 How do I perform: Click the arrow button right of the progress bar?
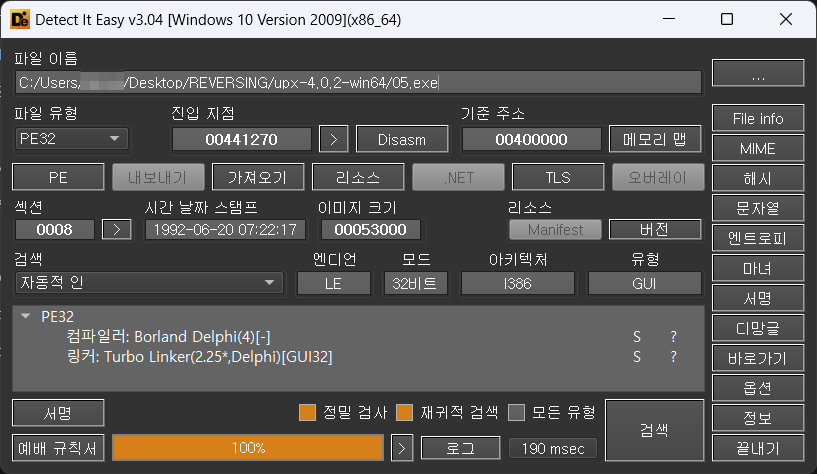pos(402,448)
